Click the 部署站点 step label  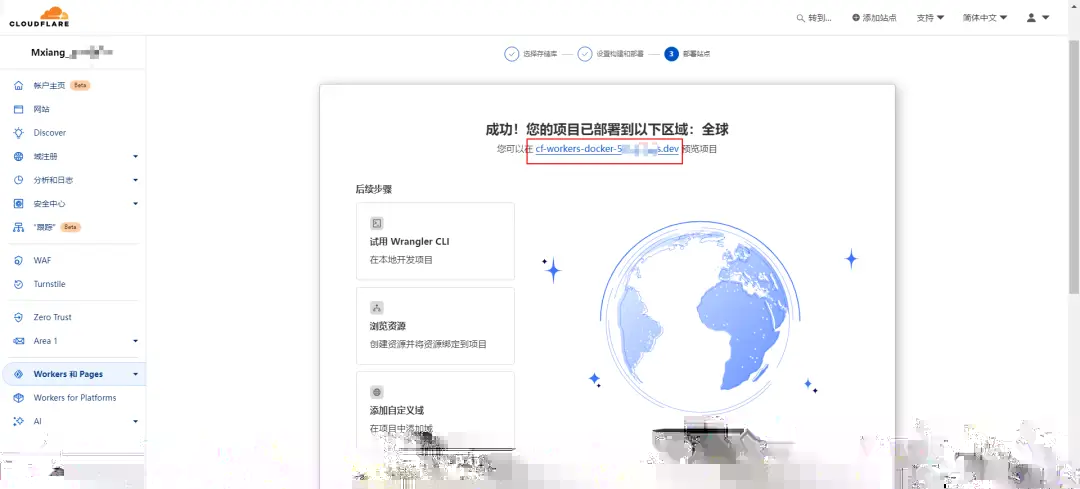pos(696,54)
